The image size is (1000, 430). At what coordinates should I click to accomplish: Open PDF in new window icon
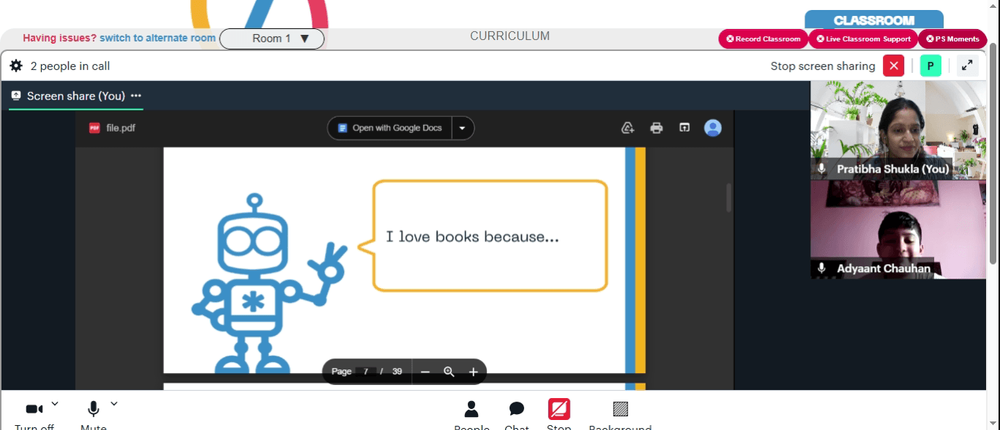pos(684,128)
